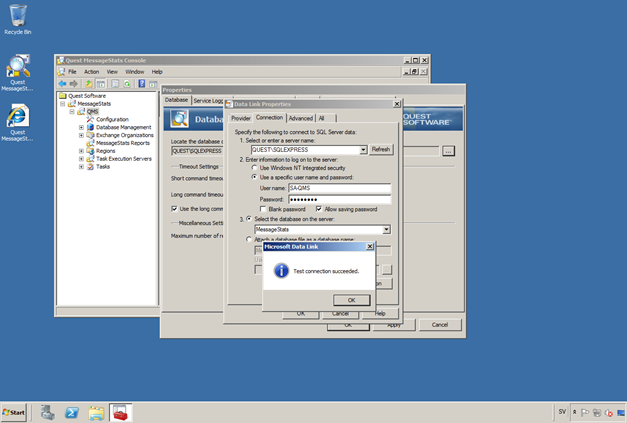Click the console icon left of the File menu
Image resolution: width=627 pixels, height=423 pixels.
(x=61, y=72)
